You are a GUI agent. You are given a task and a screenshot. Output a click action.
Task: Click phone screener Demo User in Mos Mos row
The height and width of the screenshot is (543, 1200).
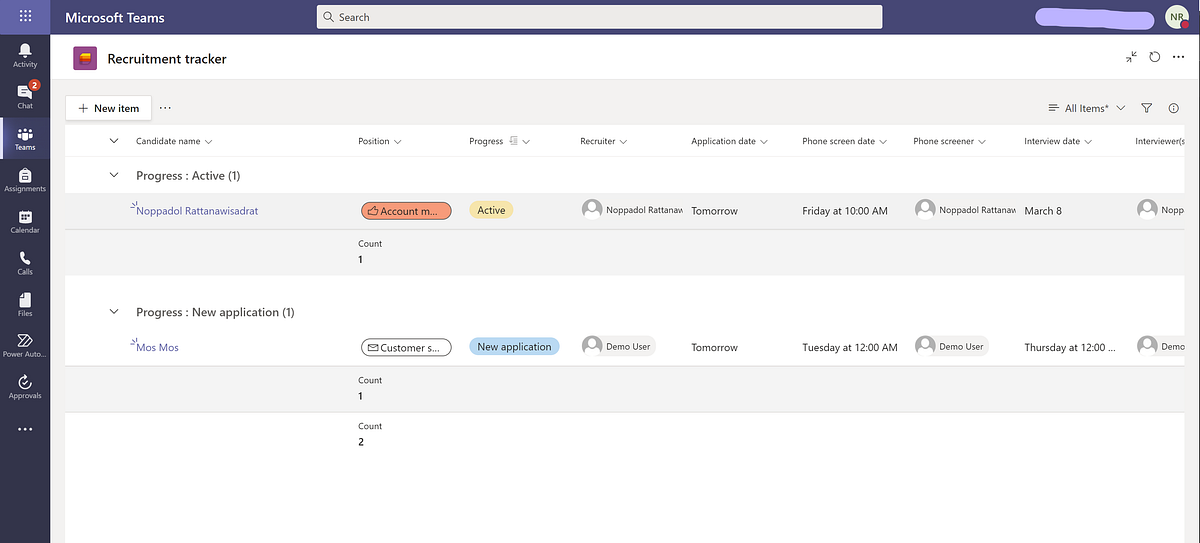pyautogui.click(x=951, y=346)
